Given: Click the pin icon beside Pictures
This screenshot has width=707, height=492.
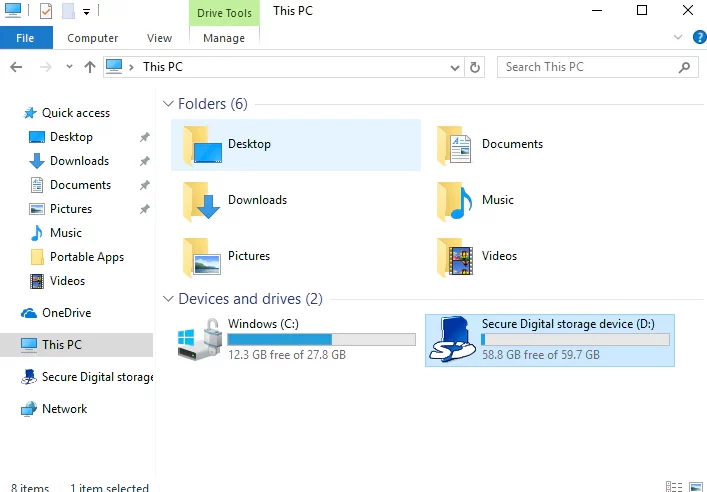Looking at the screenshot, I should (x=144, y=209).
